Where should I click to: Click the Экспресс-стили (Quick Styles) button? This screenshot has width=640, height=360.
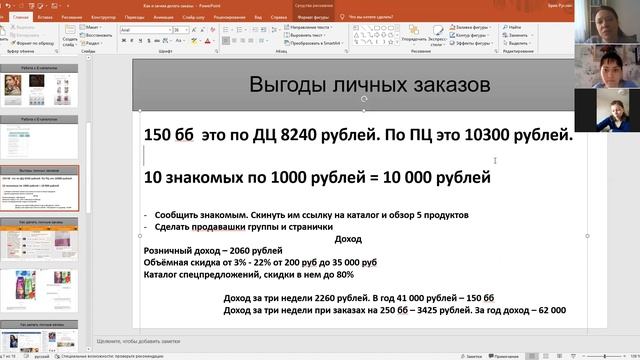click(x=438, y=36)
